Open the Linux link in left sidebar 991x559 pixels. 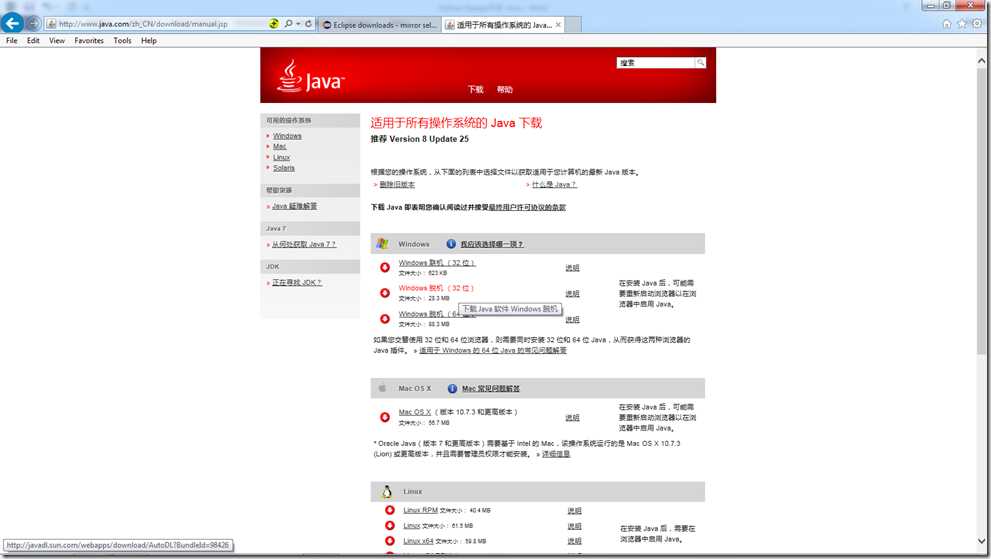pyautogui.click(x=281, y=157)
